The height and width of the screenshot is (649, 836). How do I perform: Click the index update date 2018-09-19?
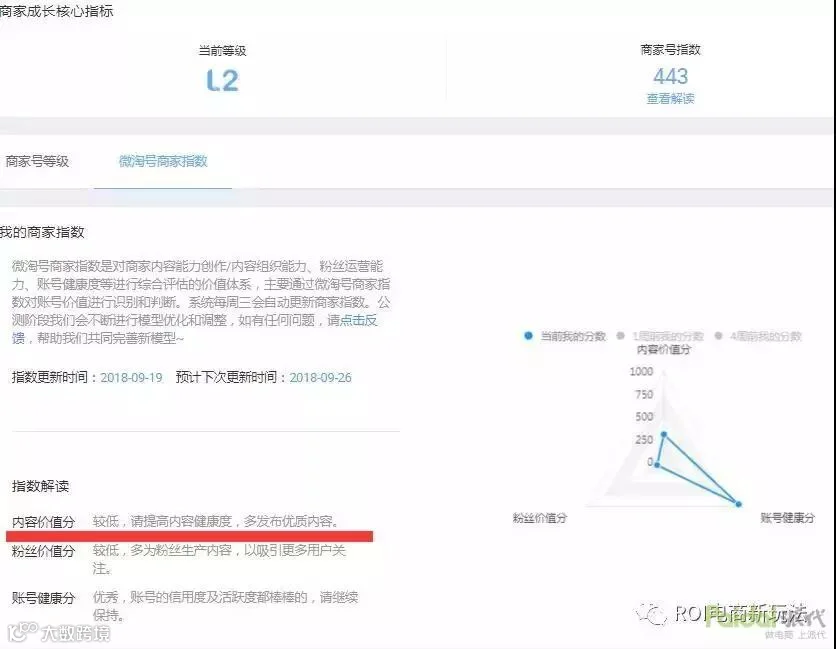131,378
